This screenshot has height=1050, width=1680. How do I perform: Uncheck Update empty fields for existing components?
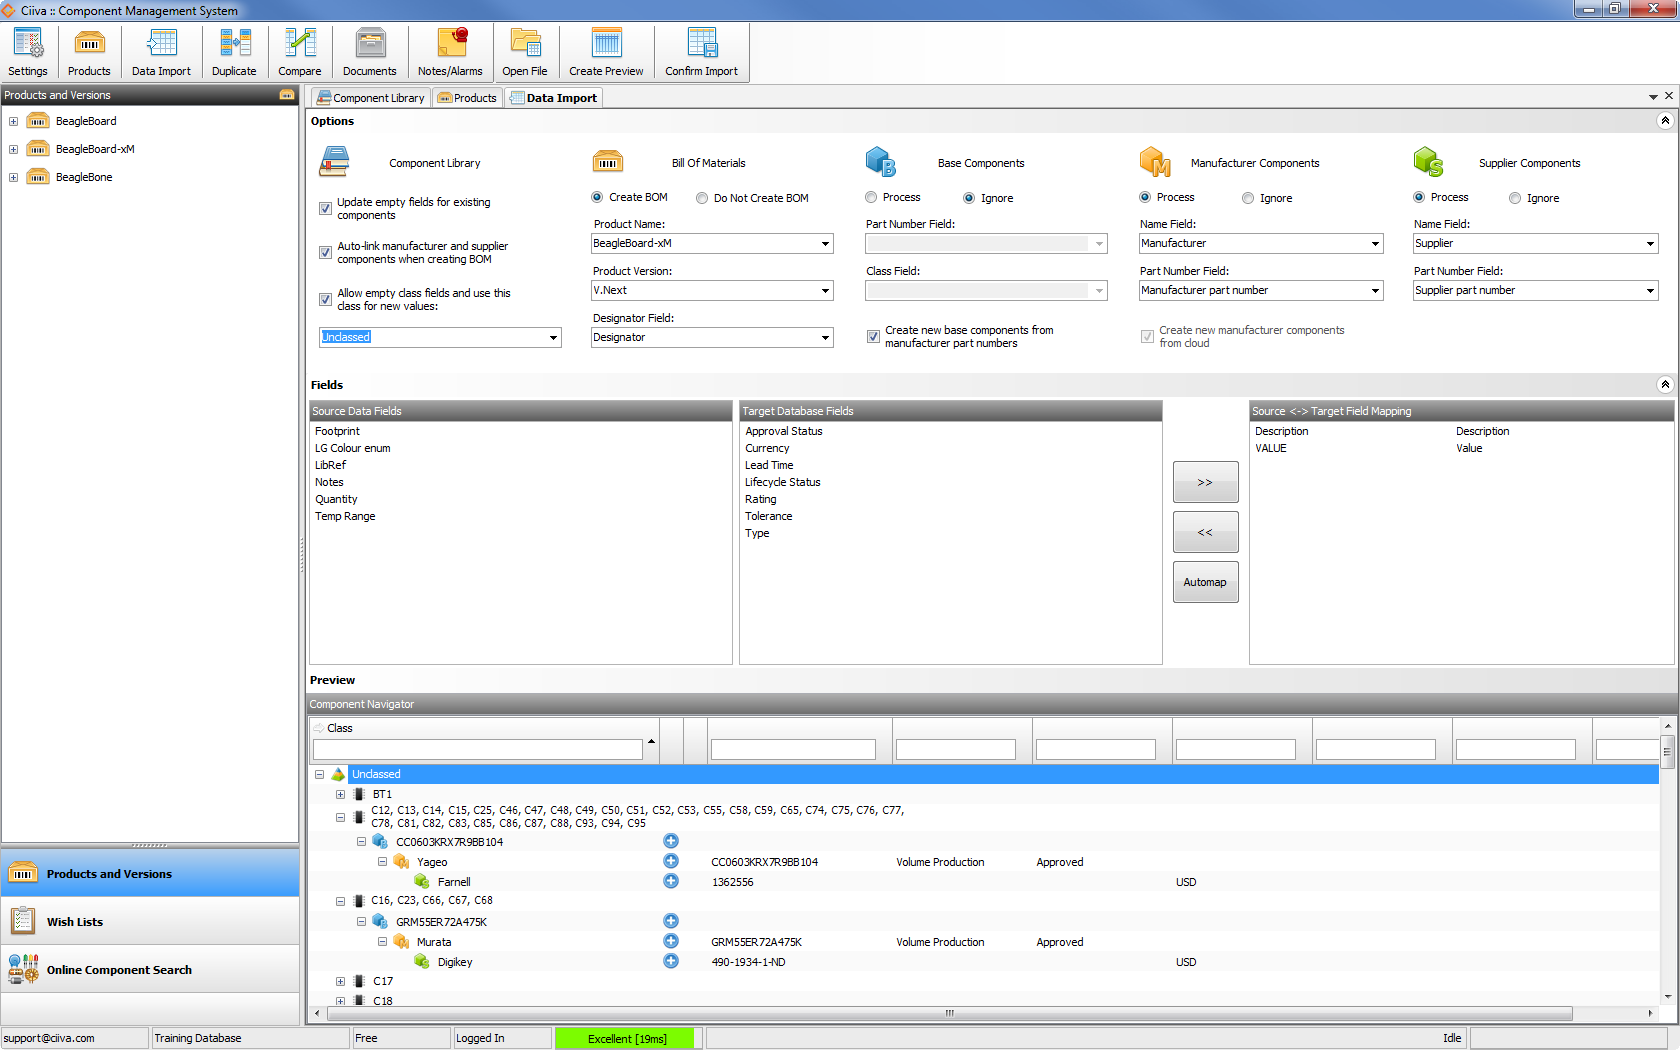325,208
